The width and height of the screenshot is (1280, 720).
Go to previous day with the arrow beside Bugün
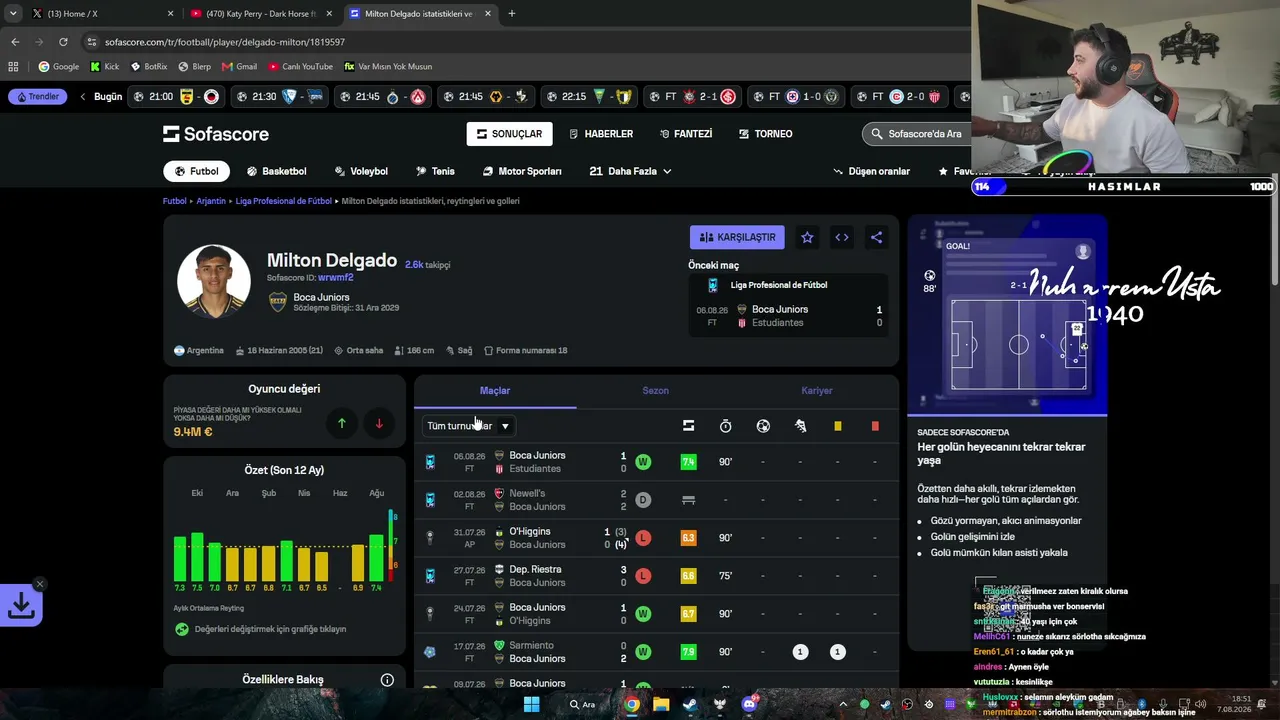83,97
